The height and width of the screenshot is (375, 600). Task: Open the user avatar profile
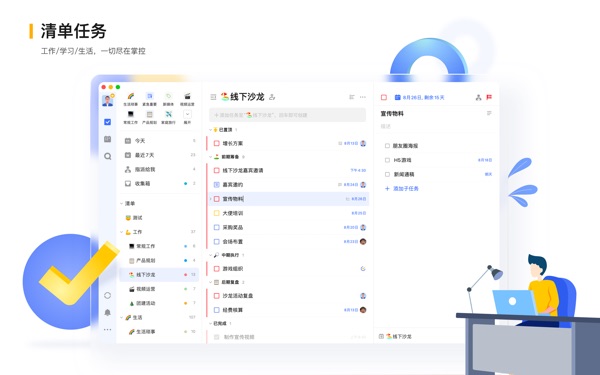point(108,101)
